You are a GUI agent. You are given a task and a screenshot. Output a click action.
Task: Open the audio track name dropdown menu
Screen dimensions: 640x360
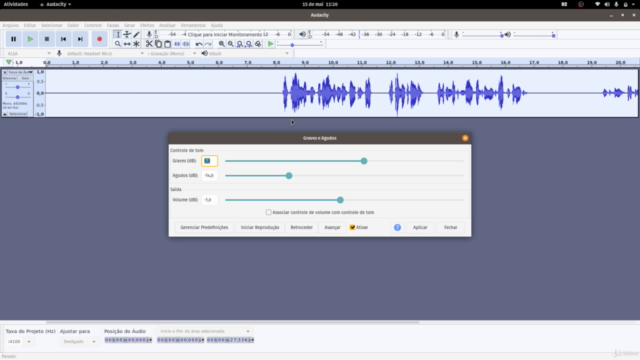click(x=20, y=72)
